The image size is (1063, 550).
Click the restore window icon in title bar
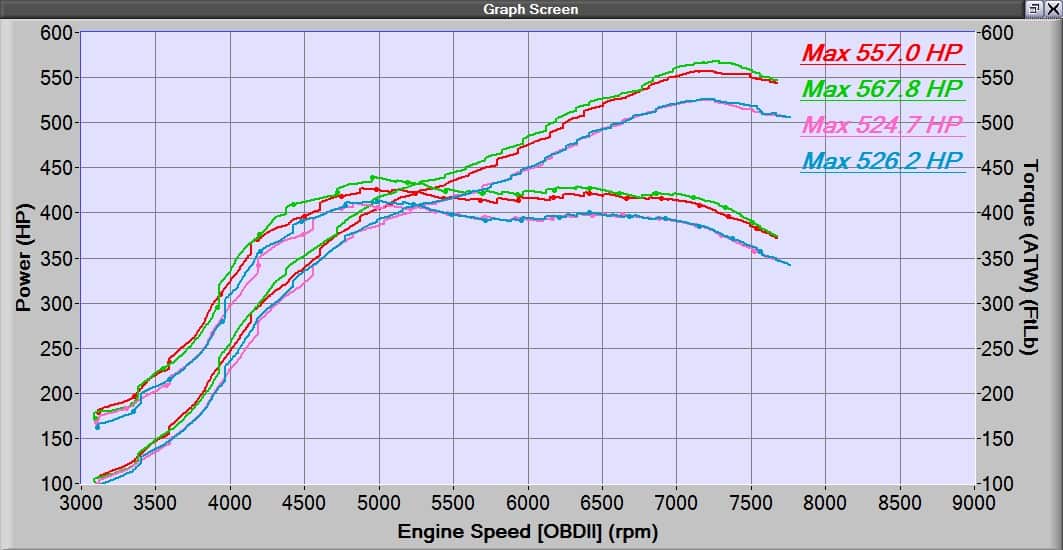click(x=1032, y=8)
